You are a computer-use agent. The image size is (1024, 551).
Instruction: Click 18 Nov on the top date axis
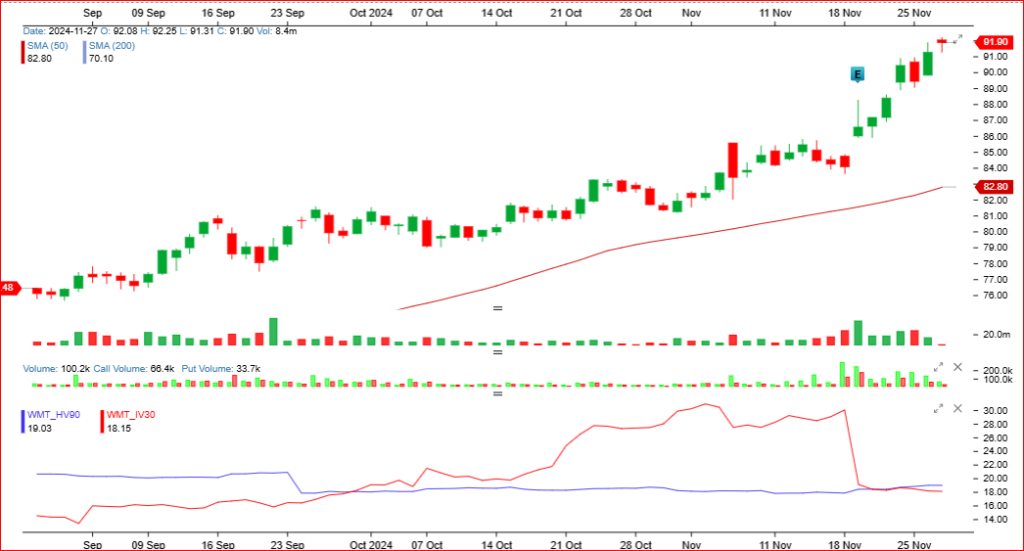click(844, 13)
